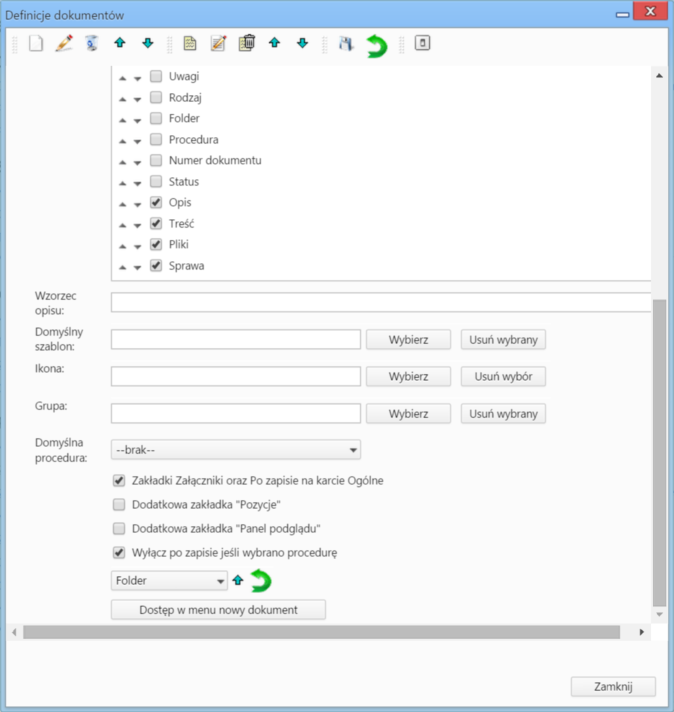Click teal up arrow next to Folder dropdown
The height and width of the screenshot is (712, 674).
click(238, 580)
